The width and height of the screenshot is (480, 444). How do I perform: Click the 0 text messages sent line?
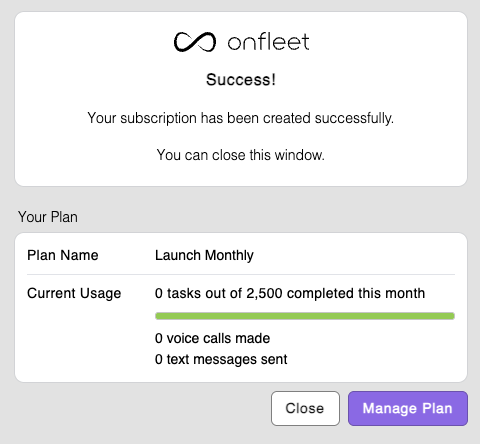pyautogui.click(x=221, y=359)
